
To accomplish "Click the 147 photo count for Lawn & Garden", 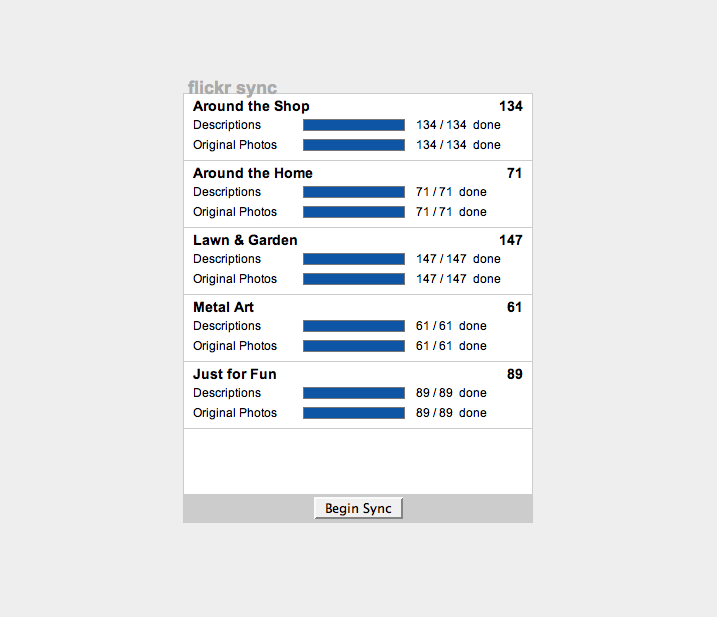I will point(511,240).
